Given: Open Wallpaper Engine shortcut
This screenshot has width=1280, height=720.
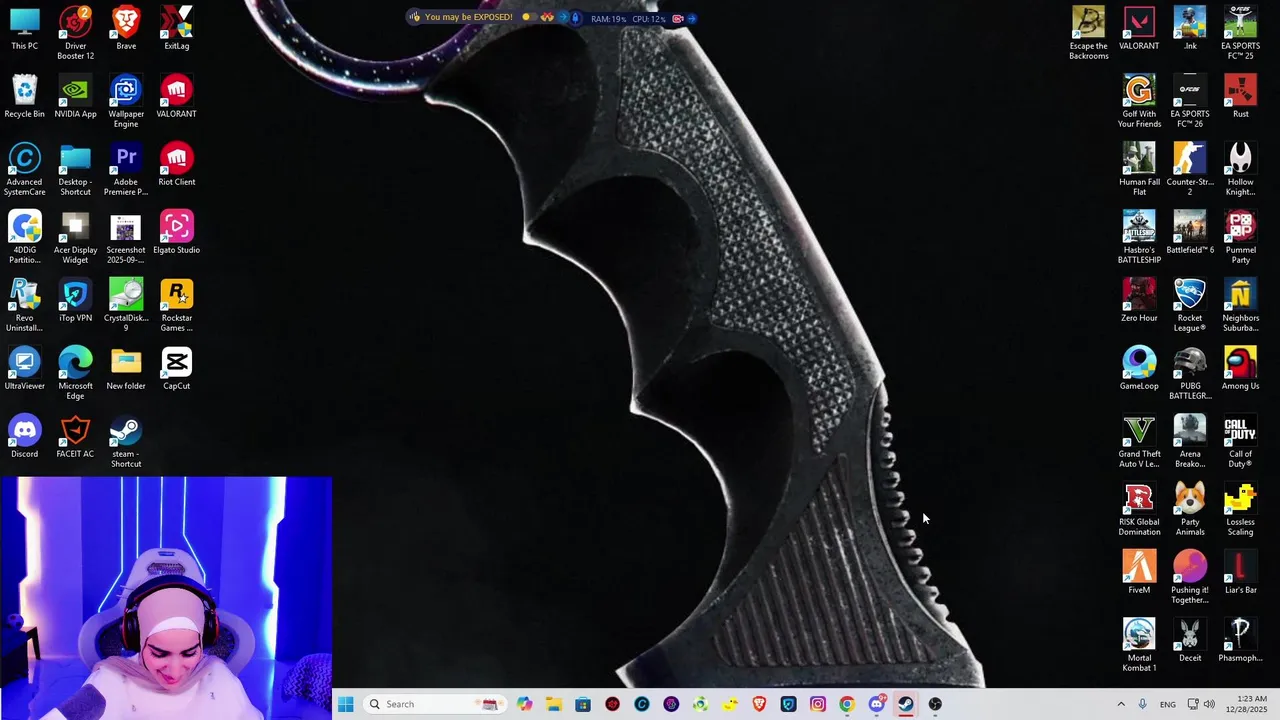Looking at the screenshot, I should pyautogui.click(x=126, y=101).
